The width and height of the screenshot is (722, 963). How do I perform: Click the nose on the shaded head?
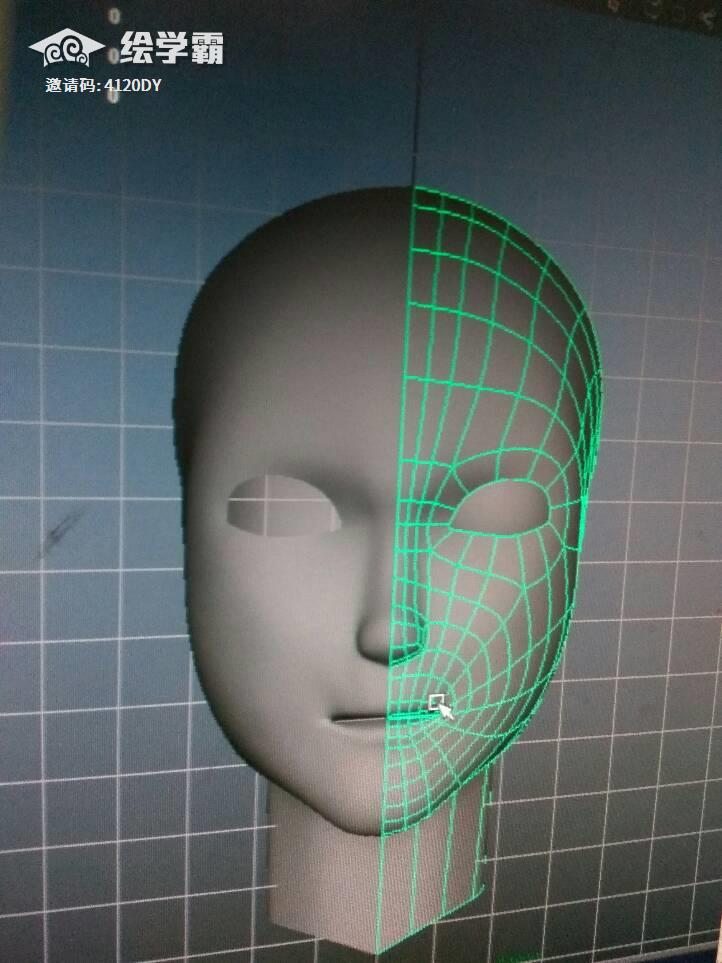click(x=376, y=636)
